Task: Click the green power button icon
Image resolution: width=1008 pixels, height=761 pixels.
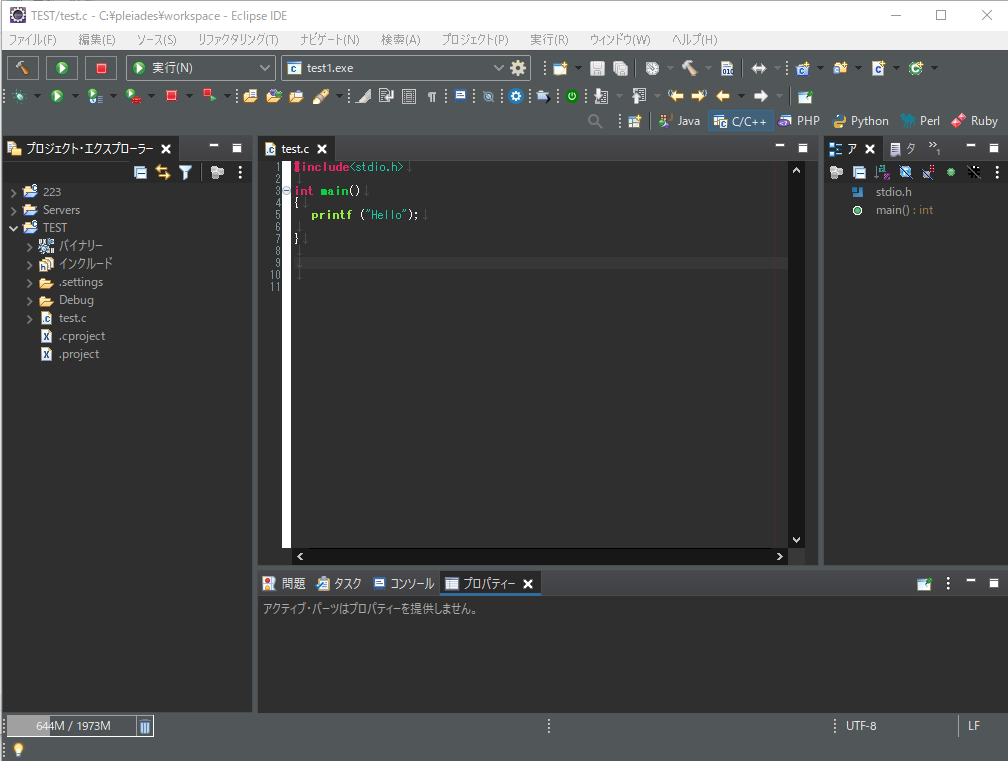Action: click(x=572, y=96)
